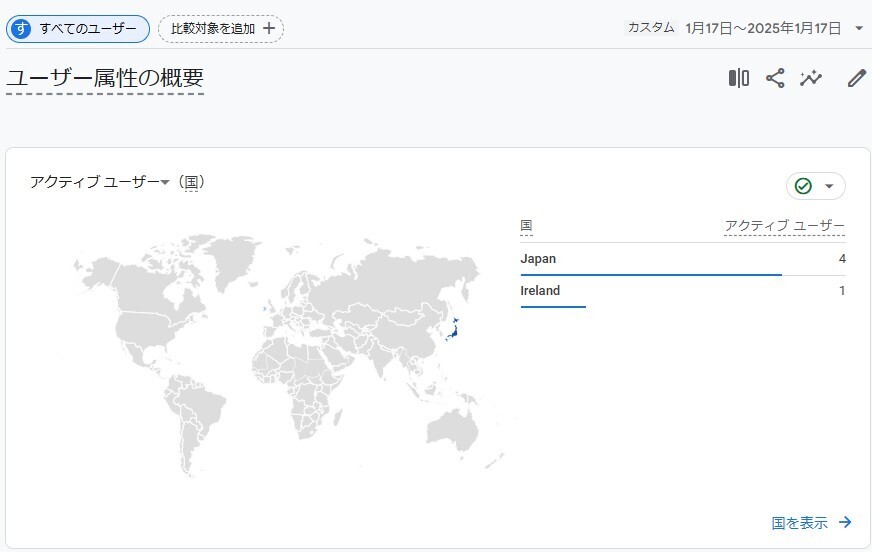Select the Ireland row in the table

pyautogui.click(x=683, y=291)
